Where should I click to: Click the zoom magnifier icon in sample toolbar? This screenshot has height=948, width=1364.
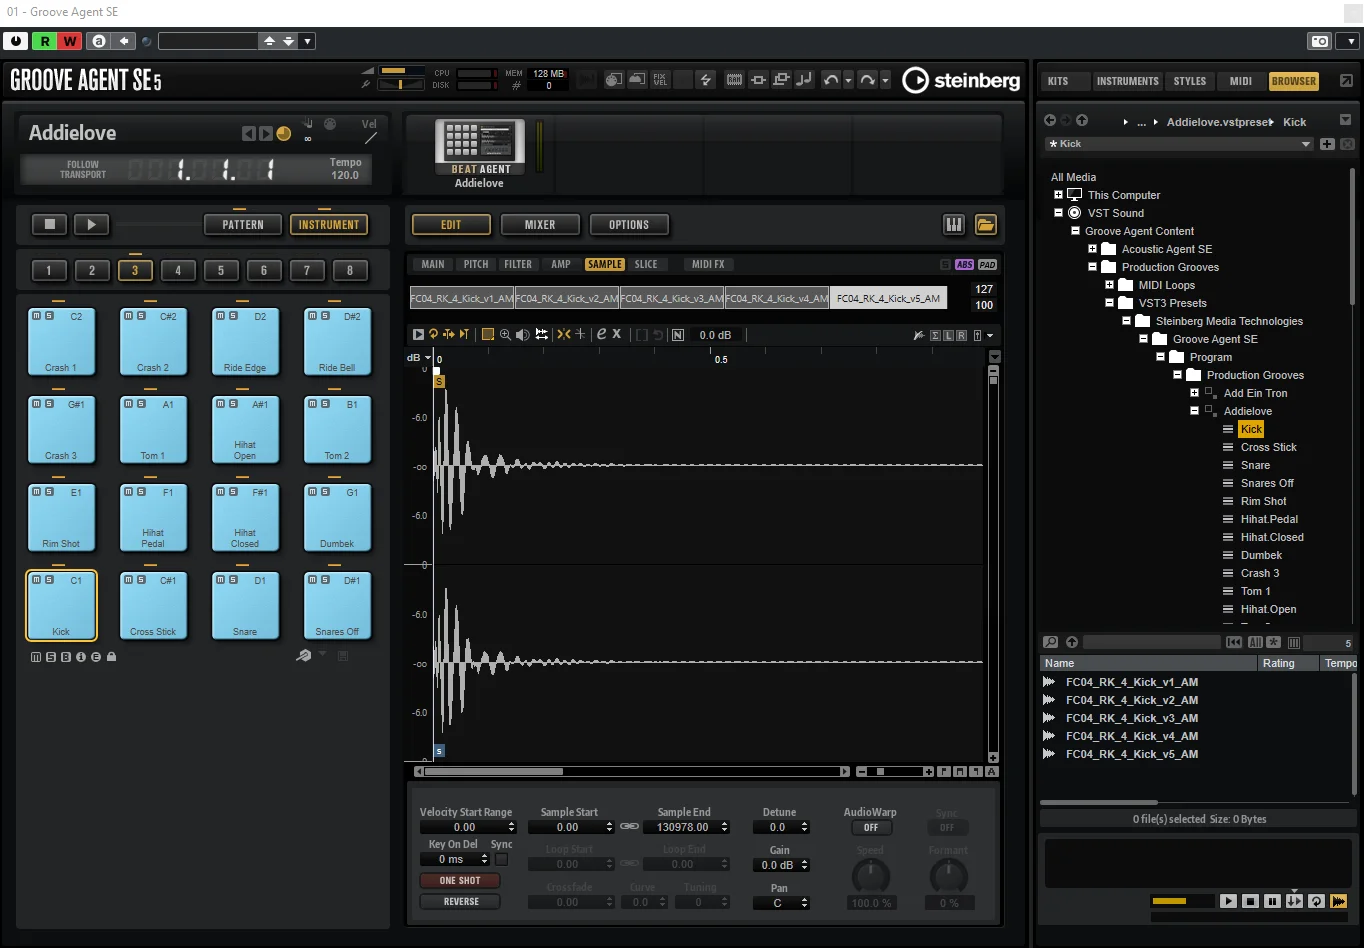point(505,334)
